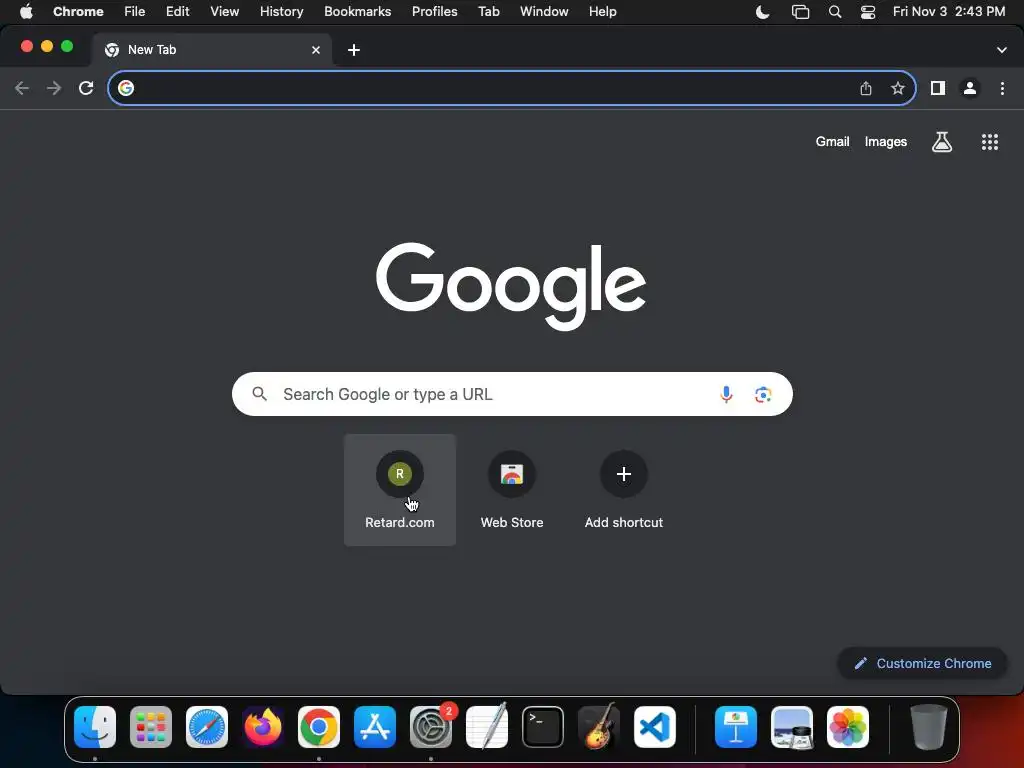Open the File menu

(x=135, y=12)
